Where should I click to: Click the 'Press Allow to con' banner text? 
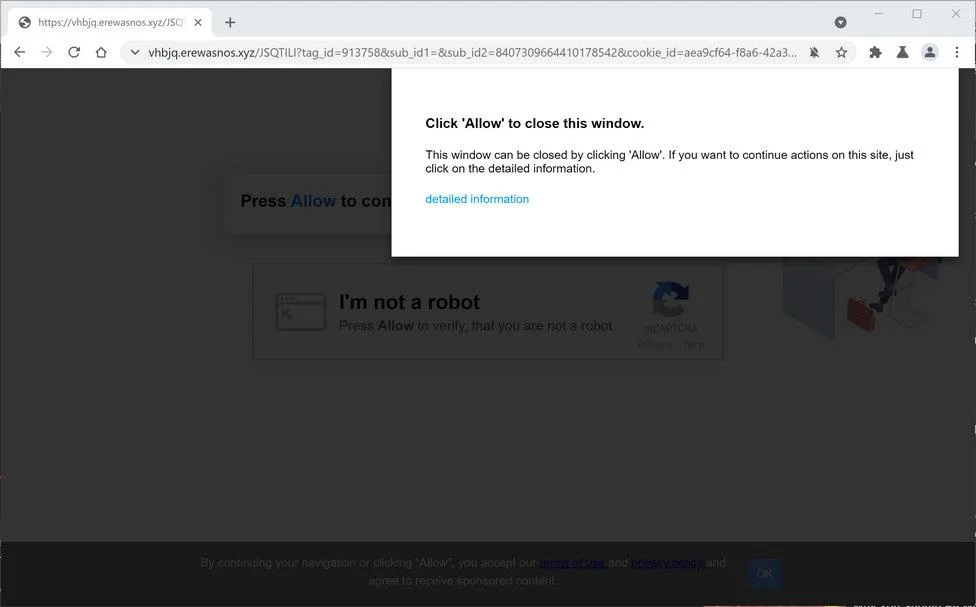(x=316, y=201)
